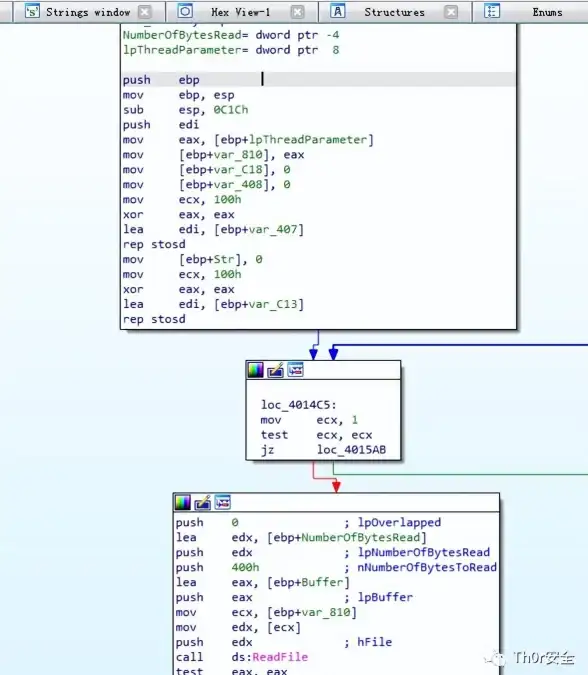Click group nodes icon on ReadFile block

point(223,502)
